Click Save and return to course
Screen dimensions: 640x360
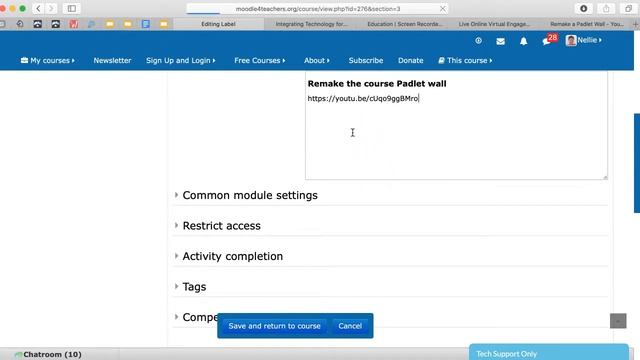coord(274,326)
